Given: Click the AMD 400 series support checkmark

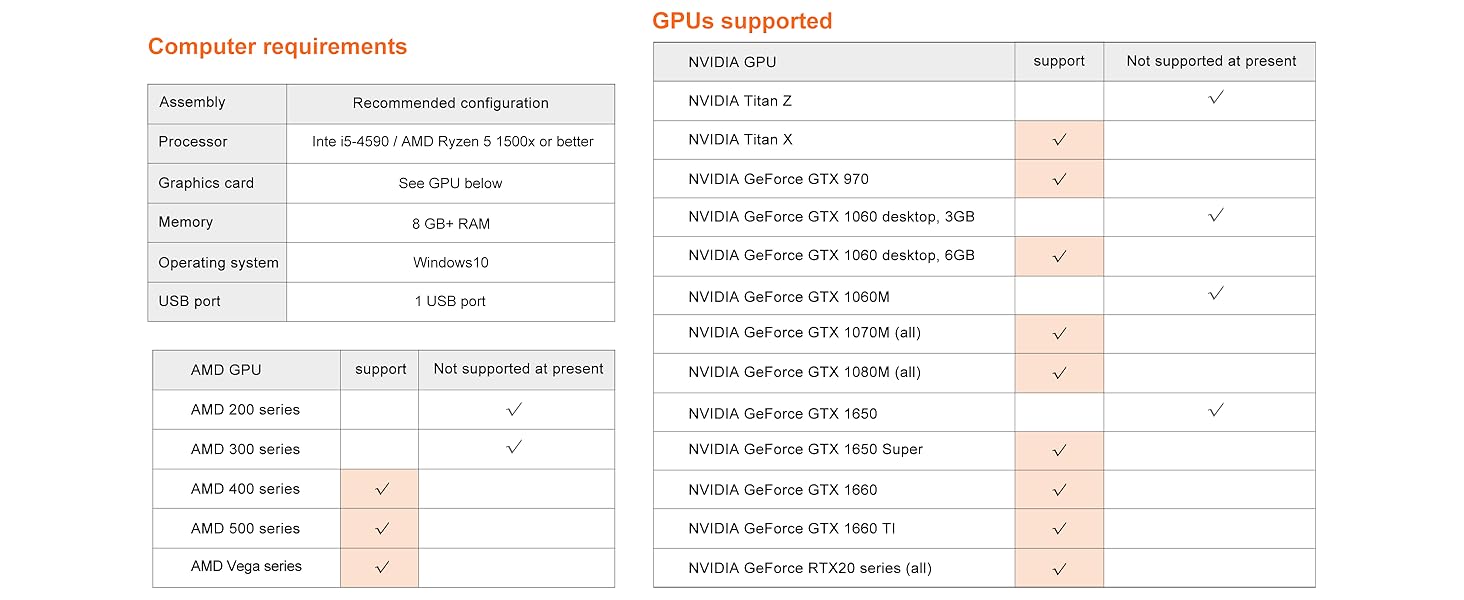Looking at the screenshot, I should click(381, 489).
